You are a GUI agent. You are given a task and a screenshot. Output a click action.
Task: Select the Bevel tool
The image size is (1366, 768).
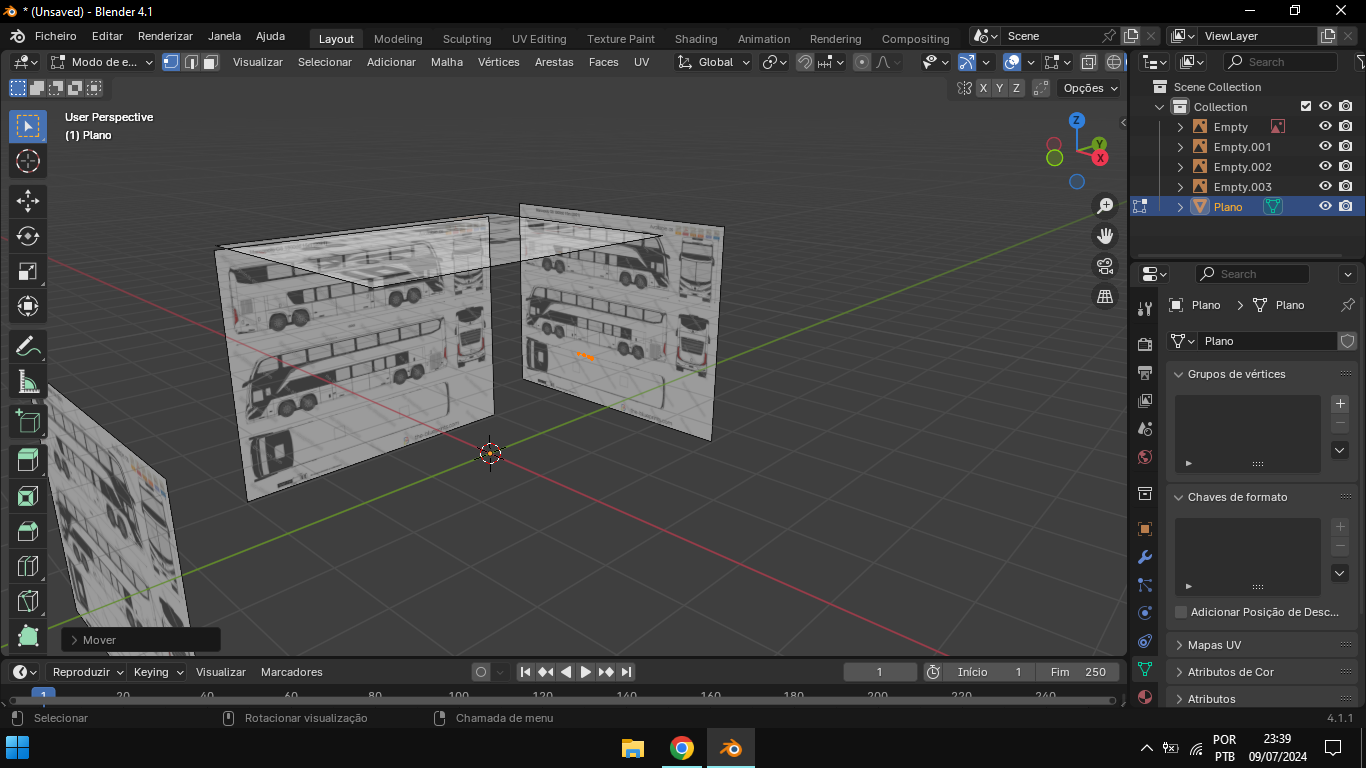tap(28, 531)
